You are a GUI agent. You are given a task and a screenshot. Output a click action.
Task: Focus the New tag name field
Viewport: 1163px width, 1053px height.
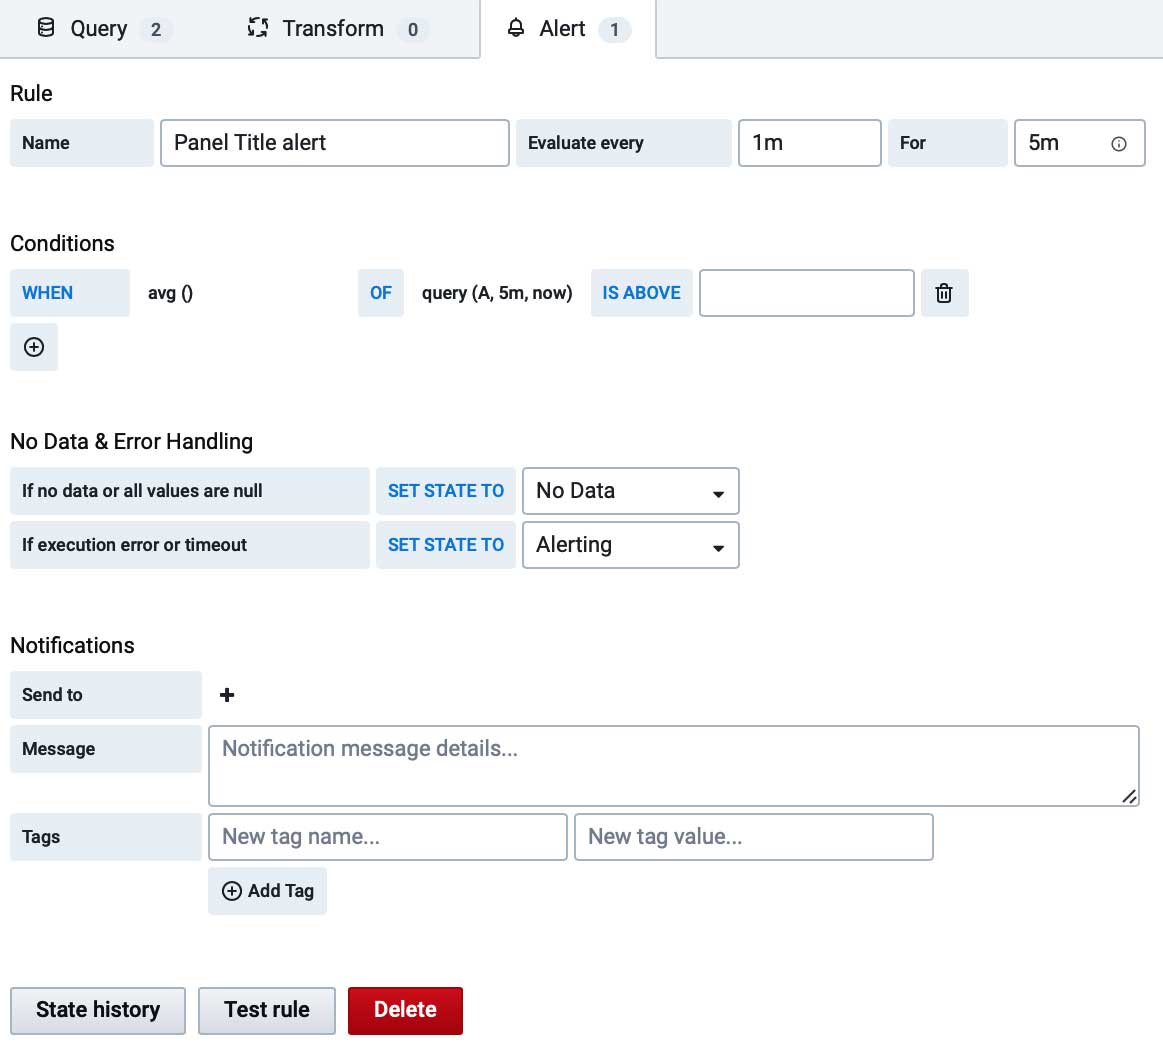tap(387, 837)
